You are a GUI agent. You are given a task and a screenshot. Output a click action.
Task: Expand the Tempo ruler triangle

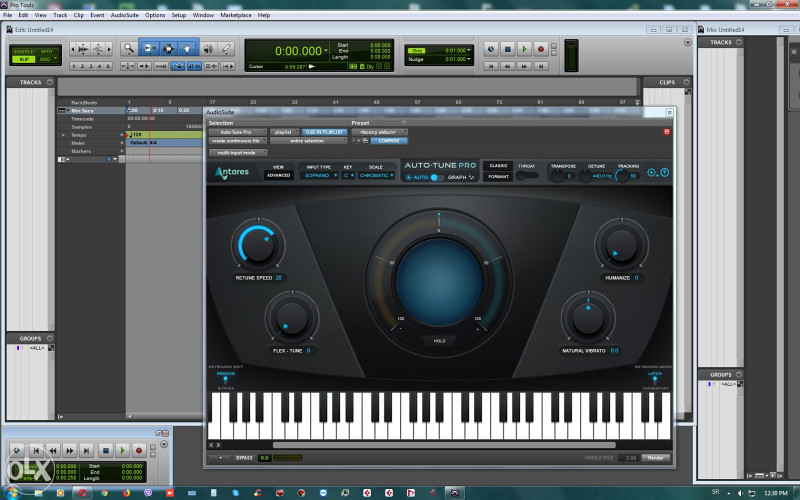pos(63,135)
